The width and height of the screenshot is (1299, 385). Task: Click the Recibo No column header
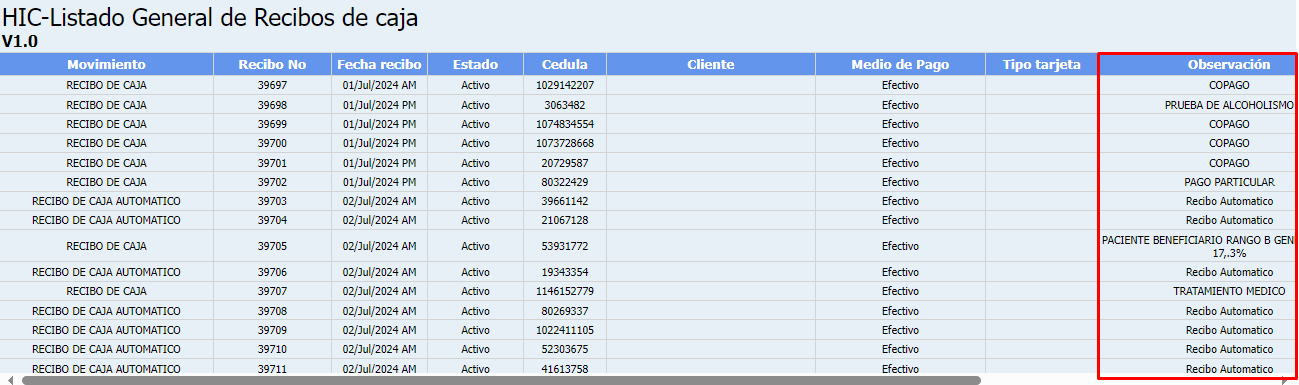(272, 64)
